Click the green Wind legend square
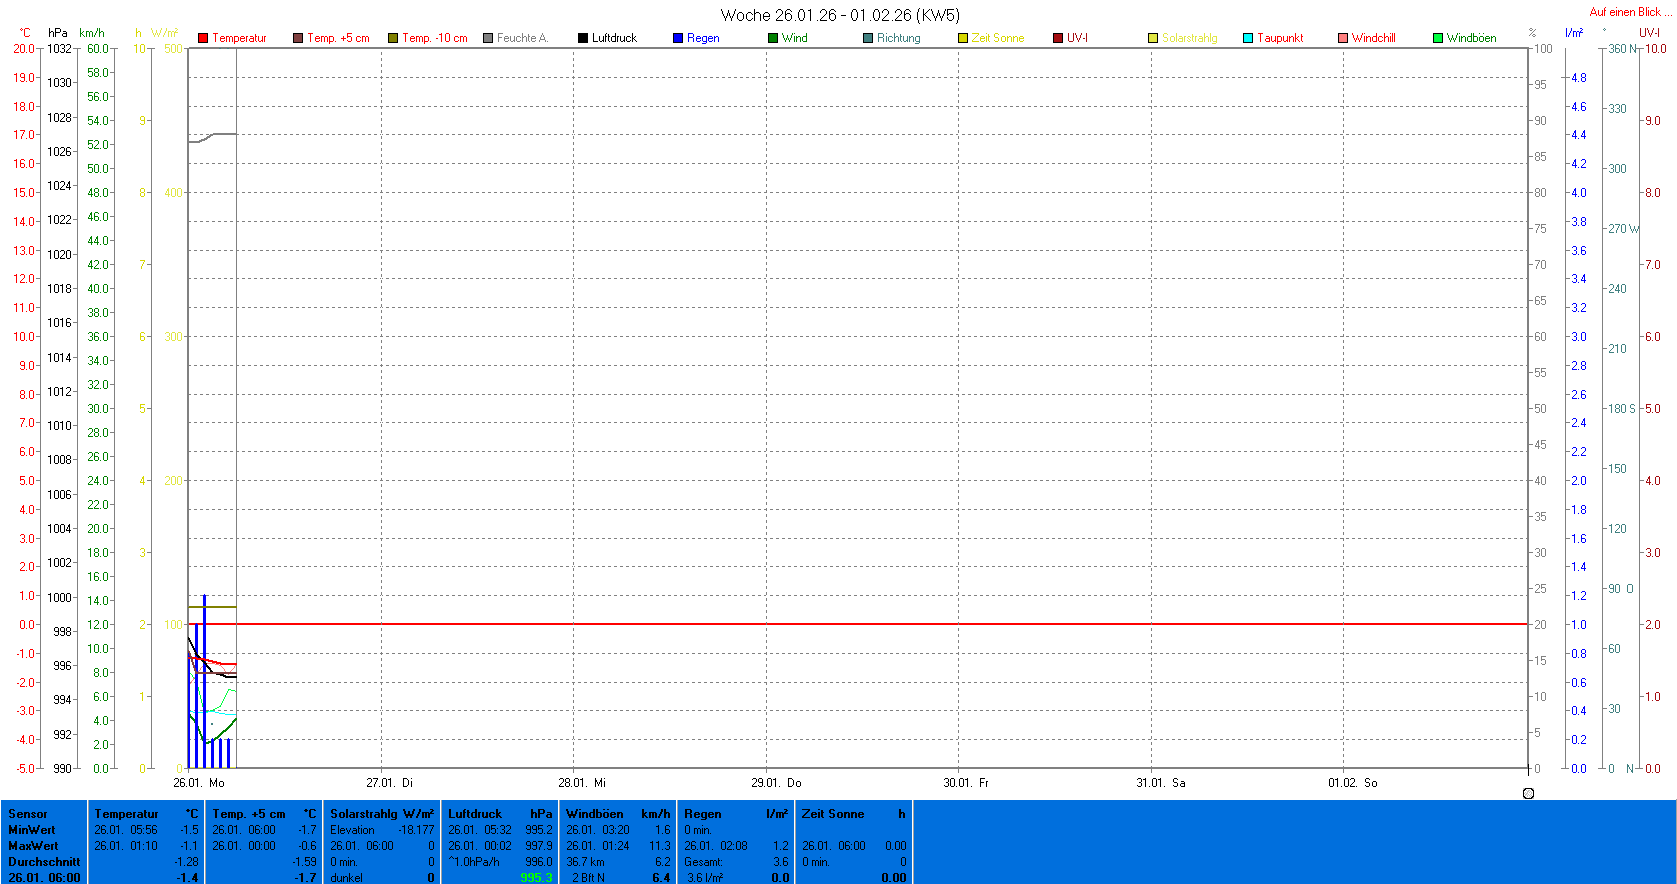 click(773, 38)
